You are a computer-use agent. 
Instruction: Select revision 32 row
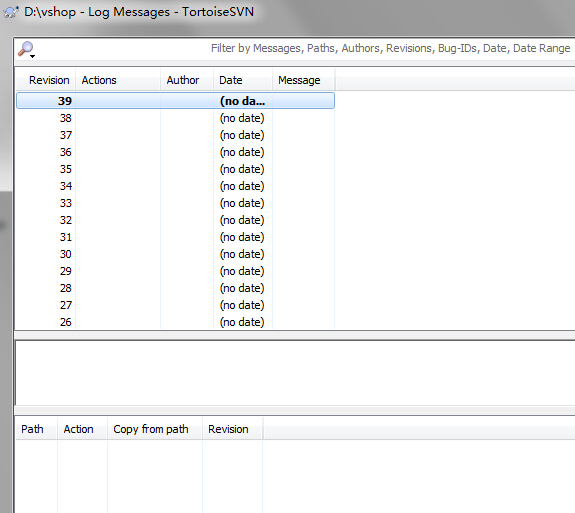175,220
